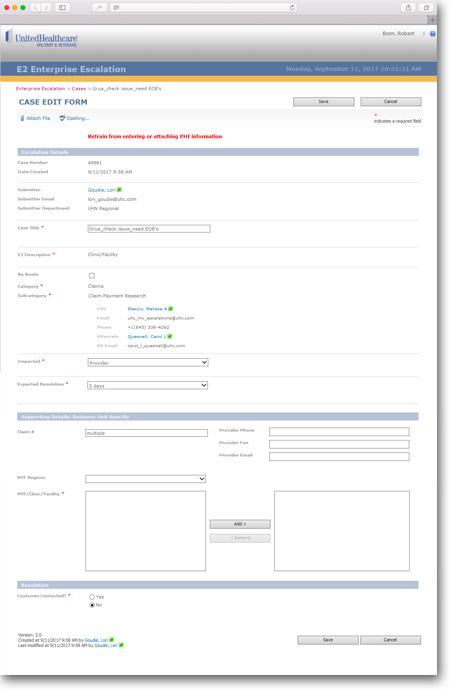Click the help icon next to Born, Robert
450x690 pixels.
coord(432,34)
